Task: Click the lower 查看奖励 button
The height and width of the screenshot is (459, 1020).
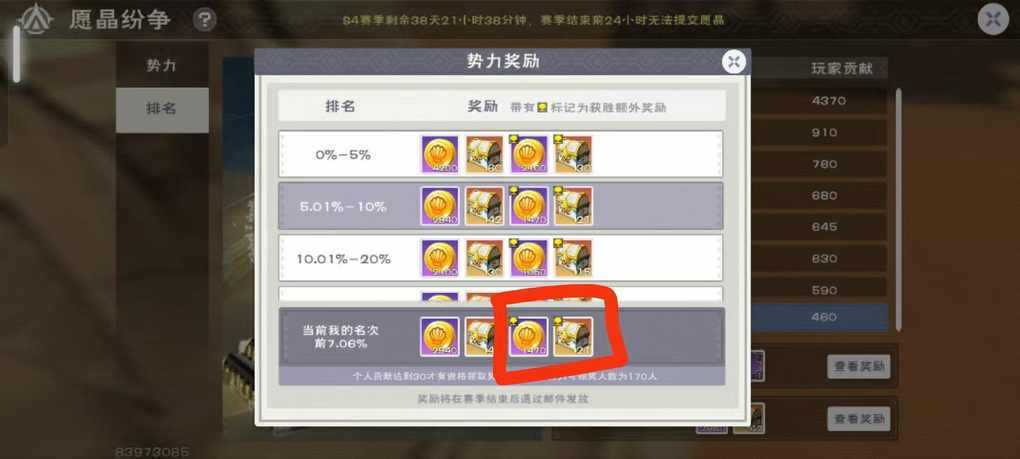Action: coord(859,418)
